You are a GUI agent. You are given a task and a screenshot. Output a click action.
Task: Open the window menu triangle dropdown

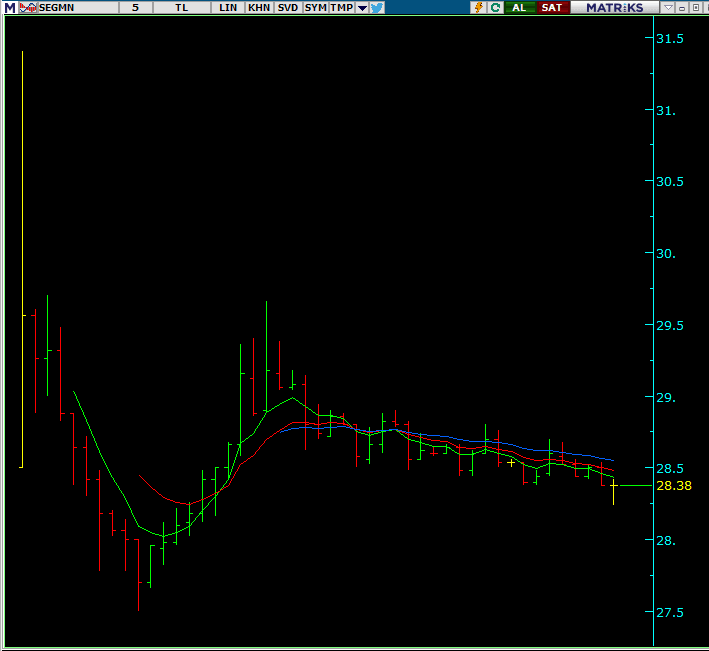click(x=668, y=7)
